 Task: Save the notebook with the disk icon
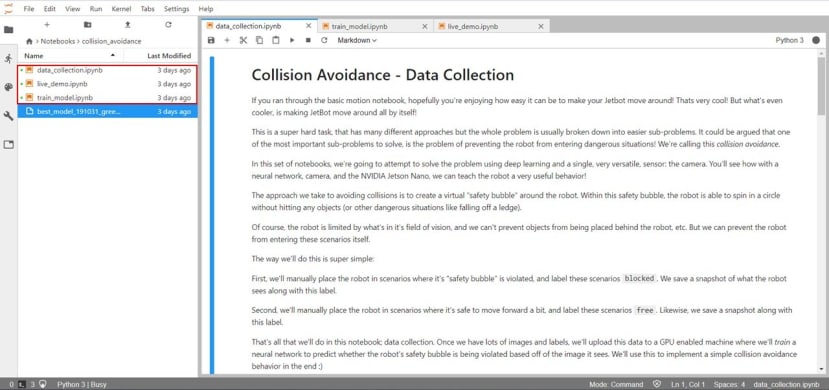(211, 40)
